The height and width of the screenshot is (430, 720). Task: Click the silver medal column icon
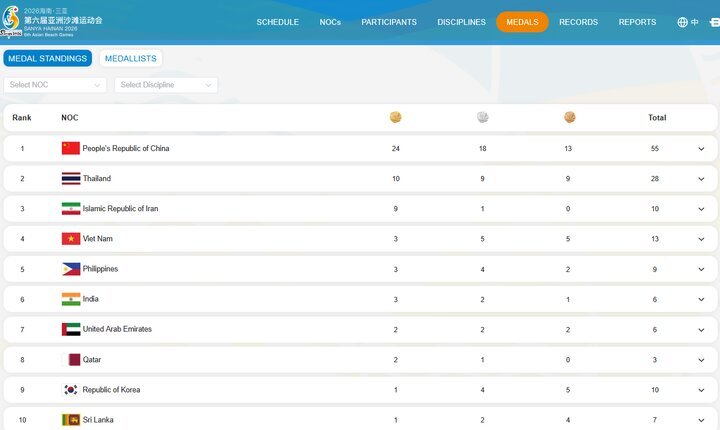[482, 118]
